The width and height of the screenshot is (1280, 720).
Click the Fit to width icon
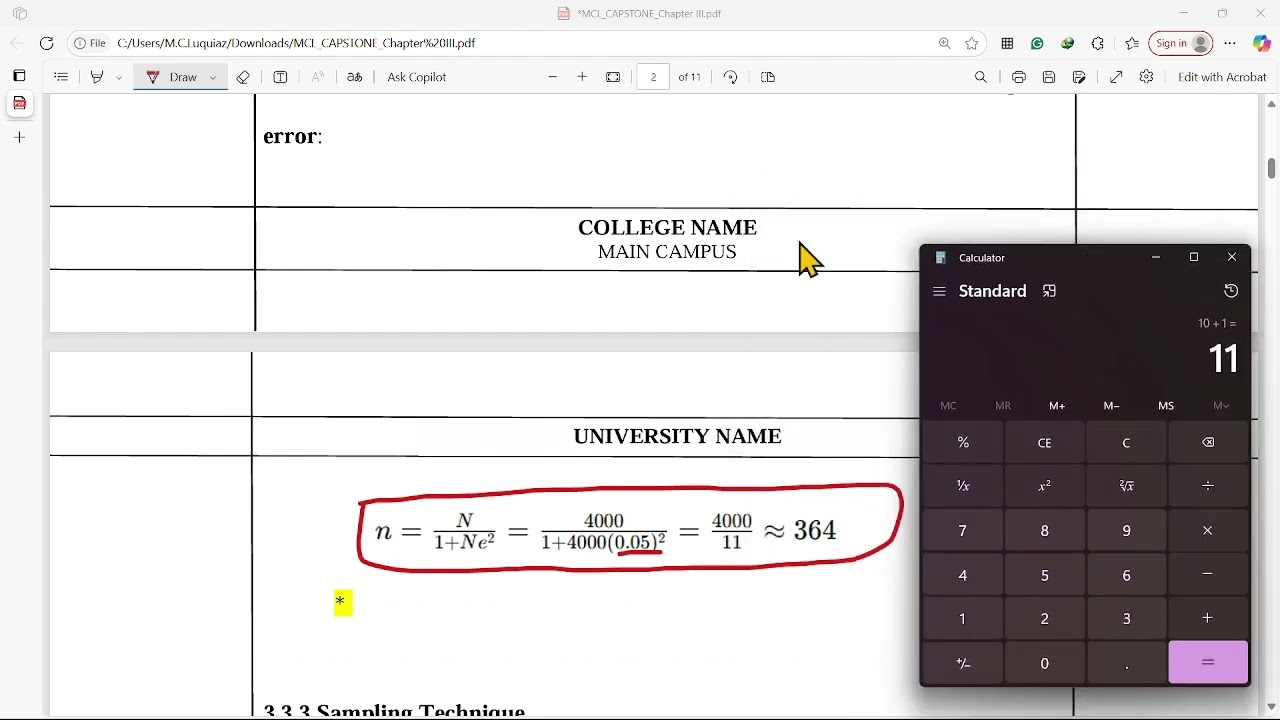tap(613, 77)
